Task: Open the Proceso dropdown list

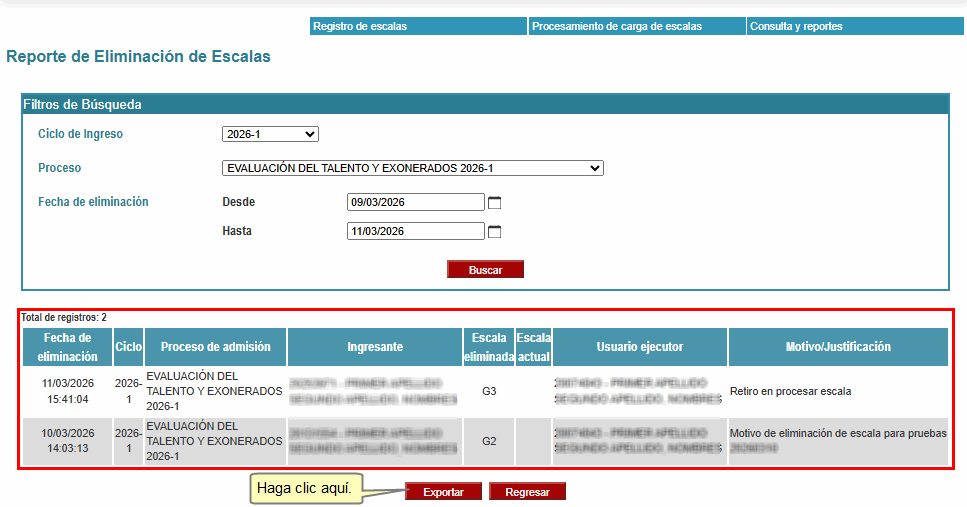Action: 412,168
